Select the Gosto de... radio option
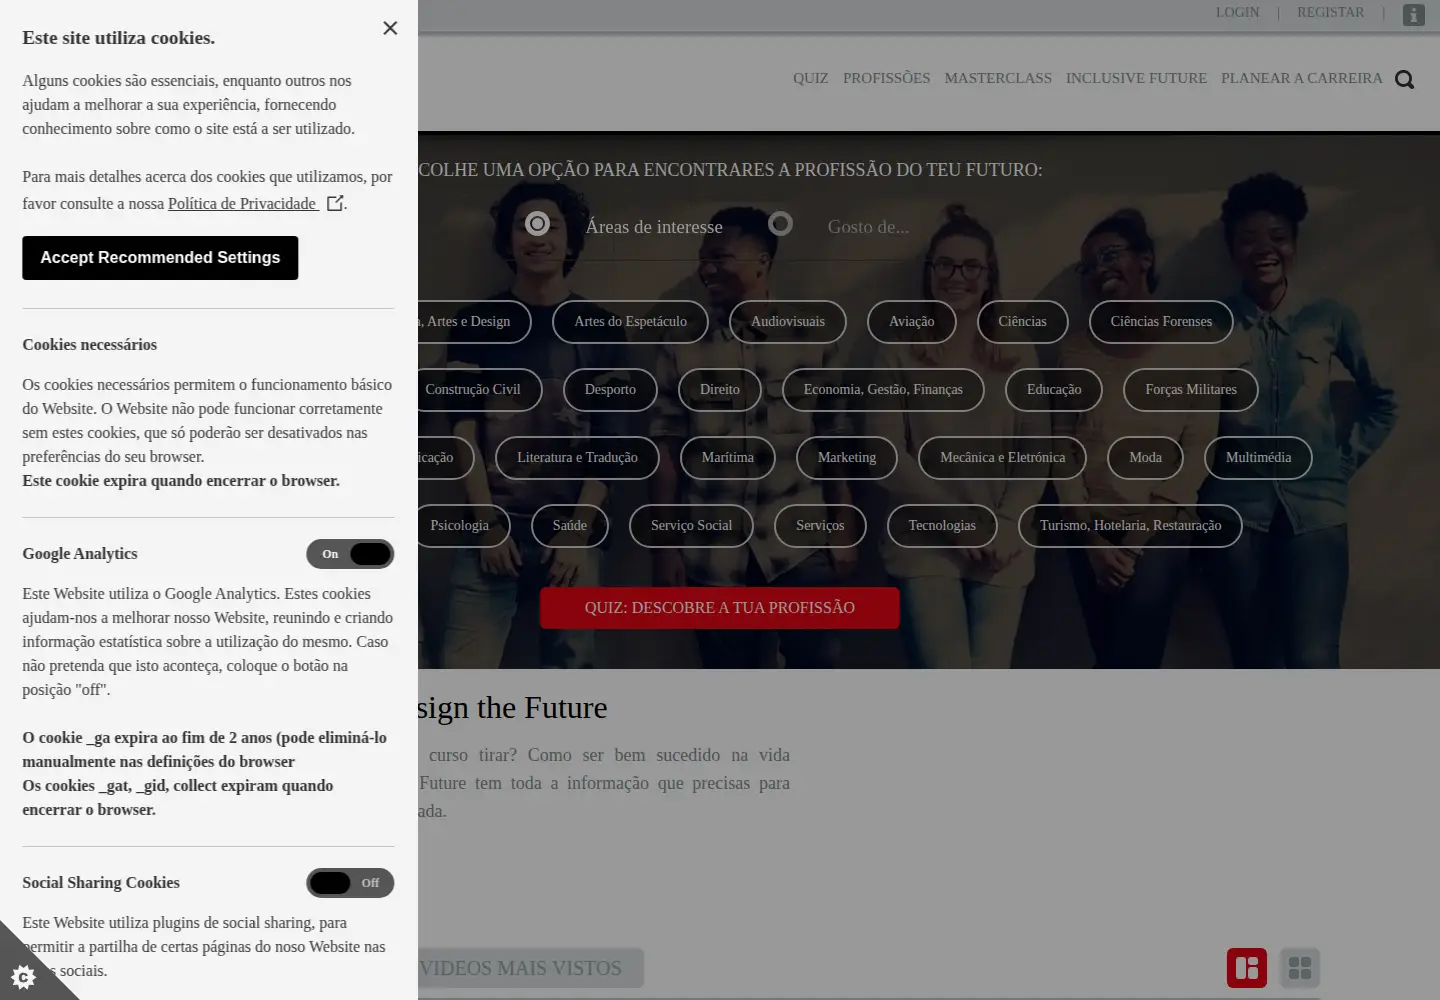This screenshot has height=1000, width=1440. click(780, 224)
